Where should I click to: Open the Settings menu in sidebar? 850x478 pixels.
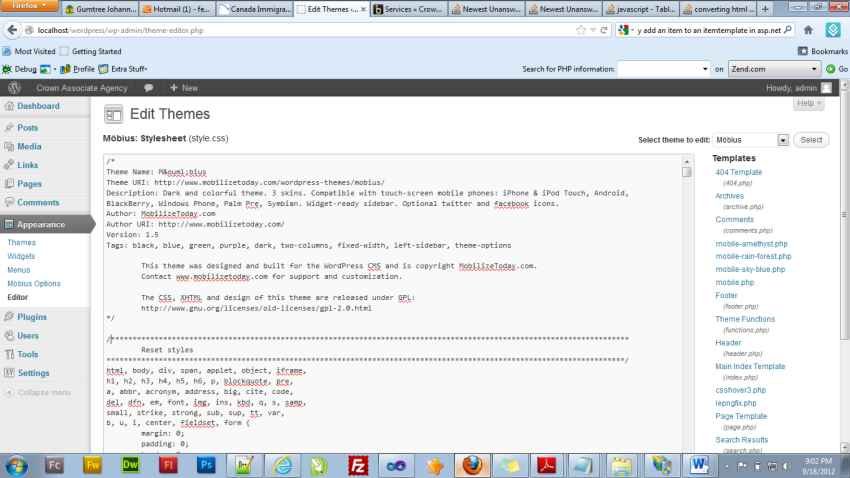(x=33, y=373)
